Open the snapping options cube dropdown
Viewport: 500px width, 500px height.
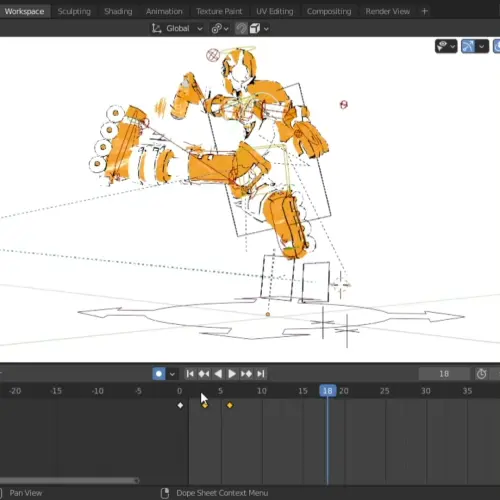[259, 29]
